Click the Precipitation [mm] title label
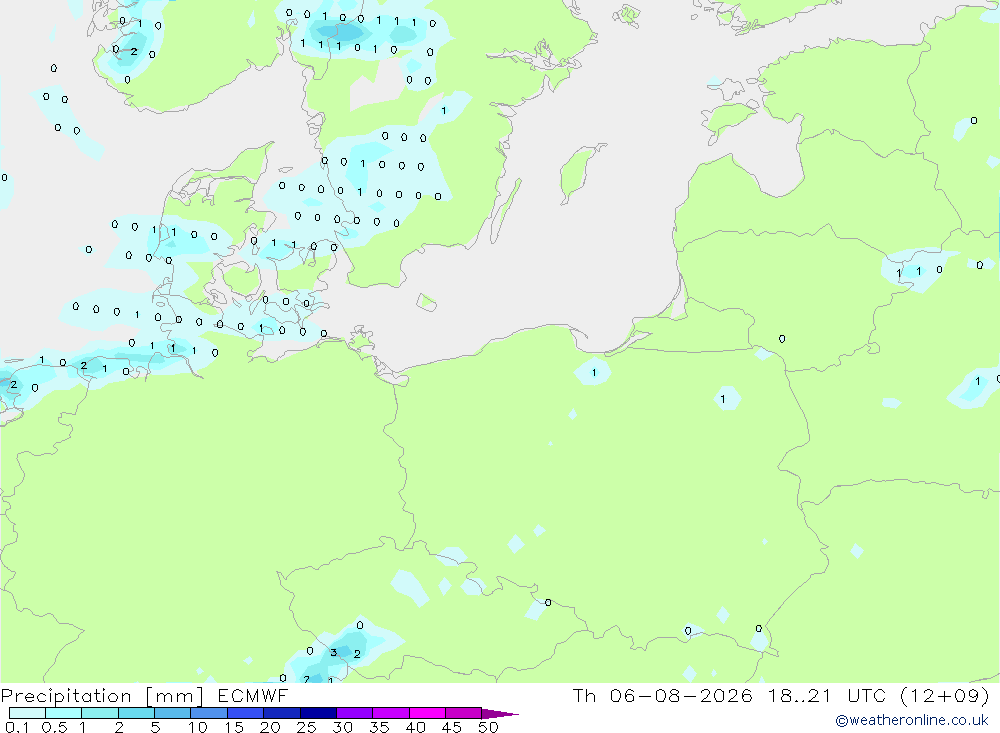 click(x=102, y=695)
